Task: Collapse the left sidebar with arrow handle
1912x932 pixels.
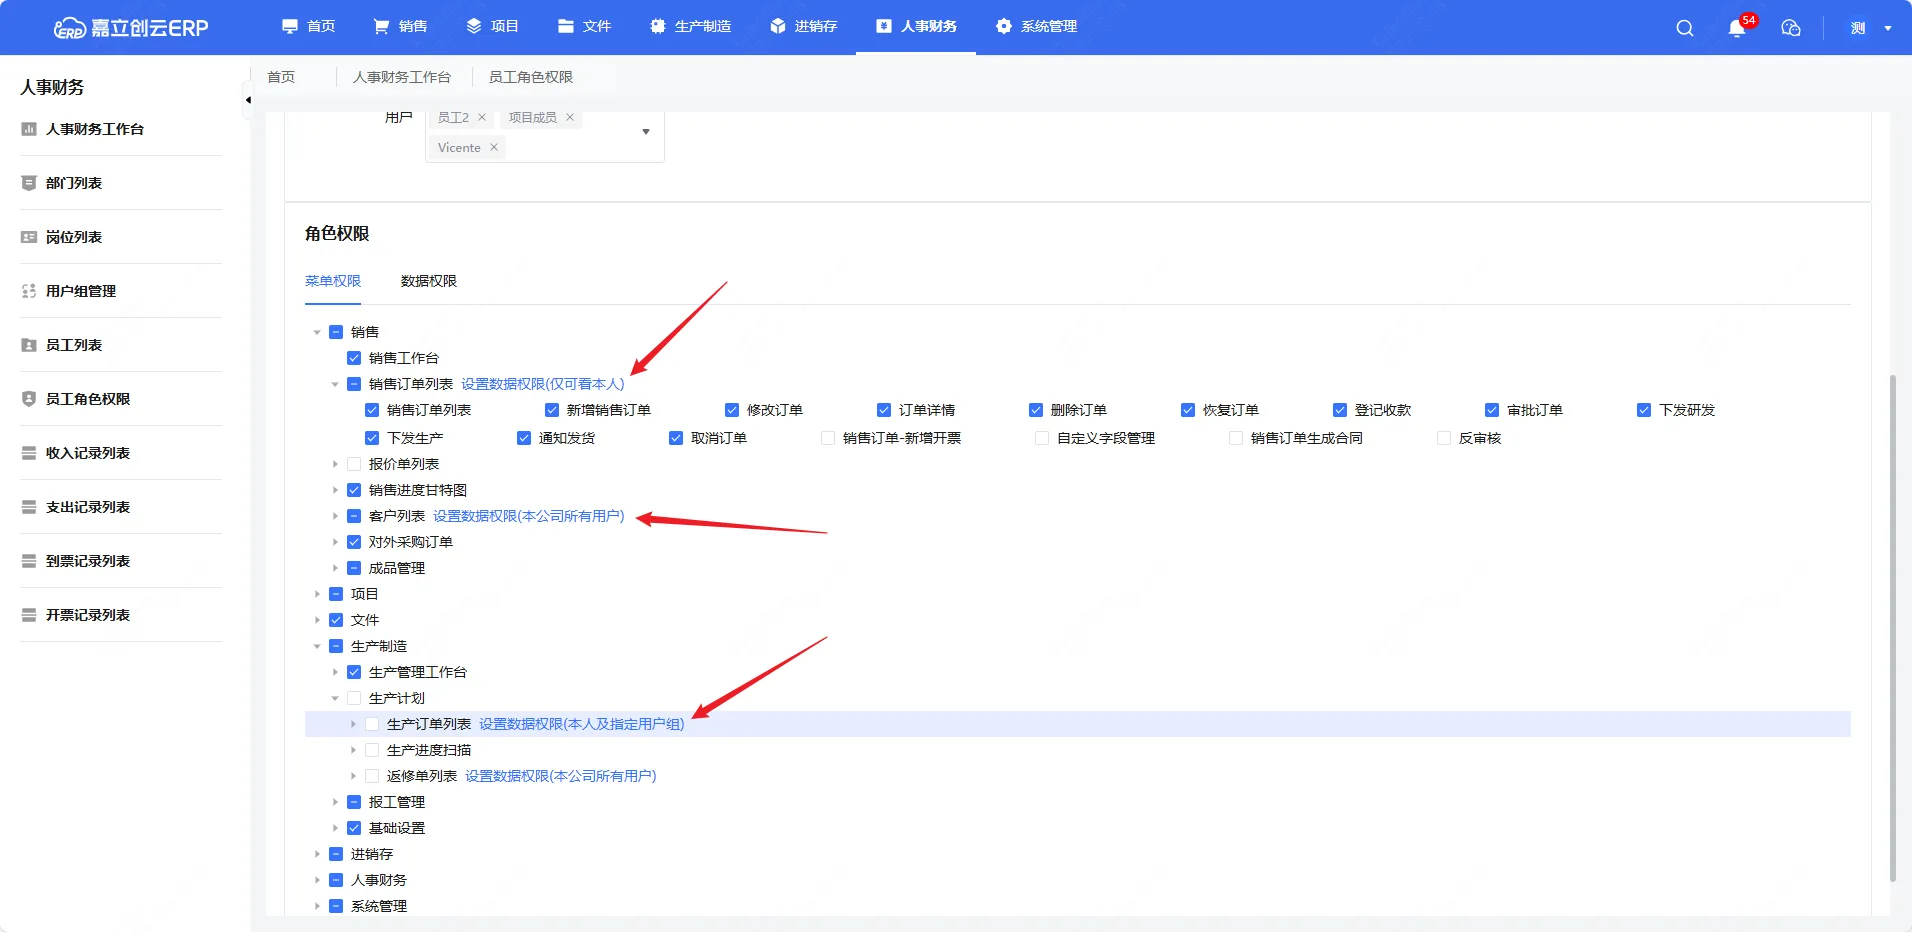Action: [x=248, y=100]
